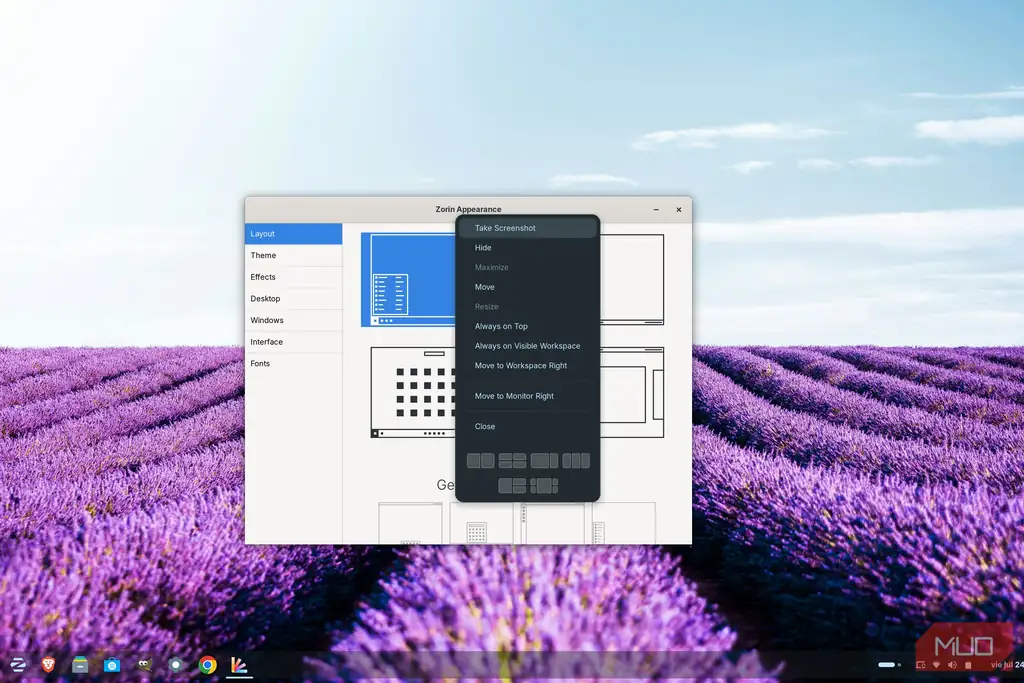This screenshot has width=1024, height=683.
Task: Choose the two equal columns tiling layout
Action: pyautogui.click(x=481, y=461)
